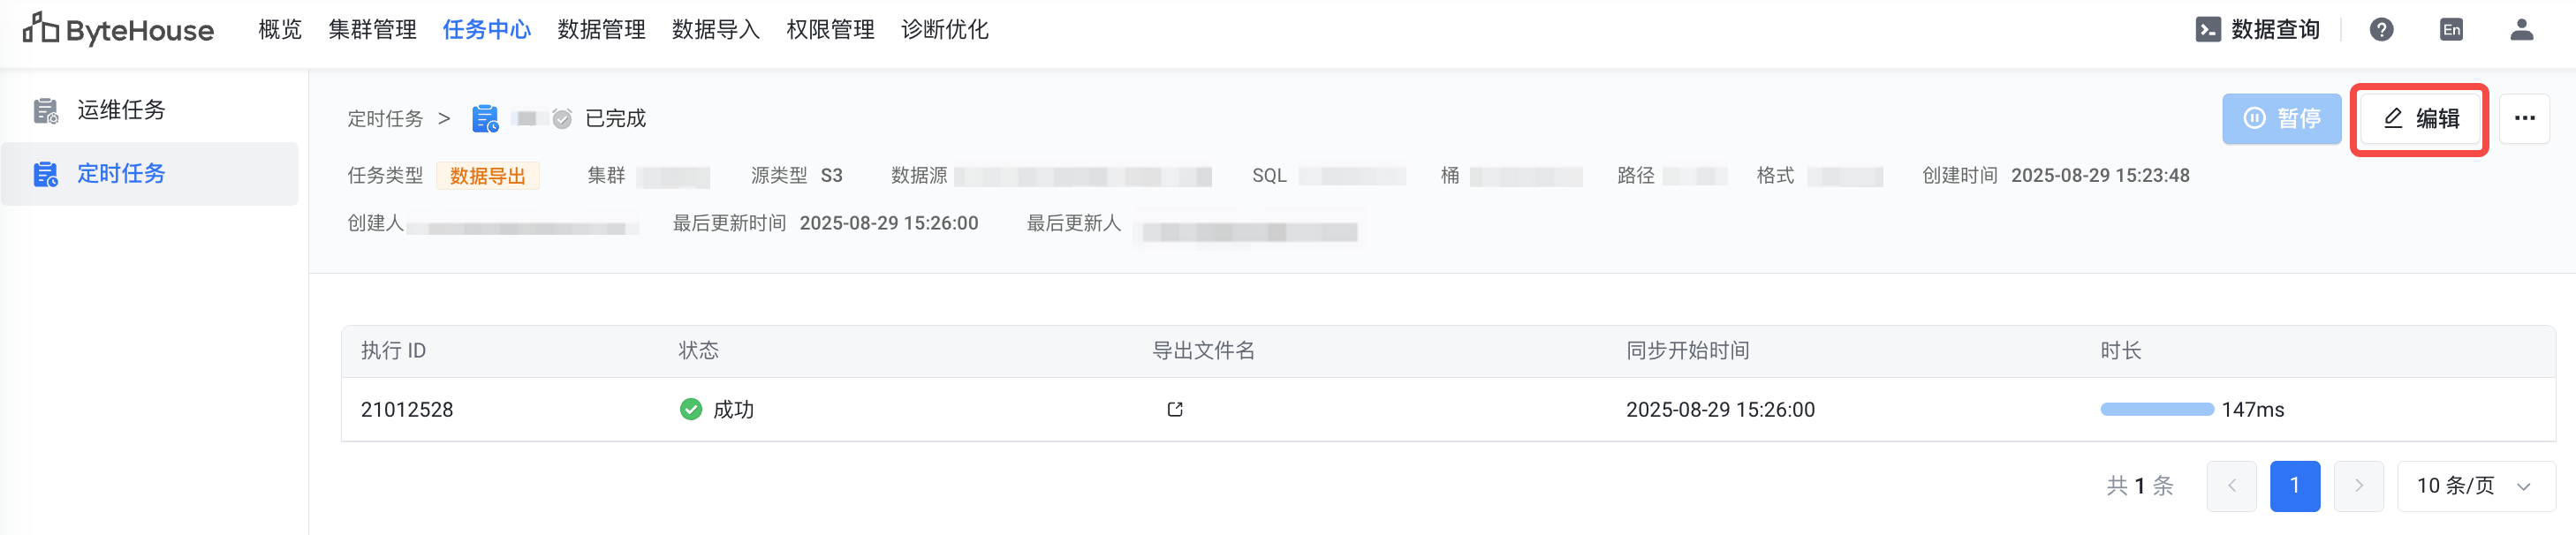This screenshot has height=535, width=2576.
Task: Click the 编辑 button
Action: [2420, 118]
